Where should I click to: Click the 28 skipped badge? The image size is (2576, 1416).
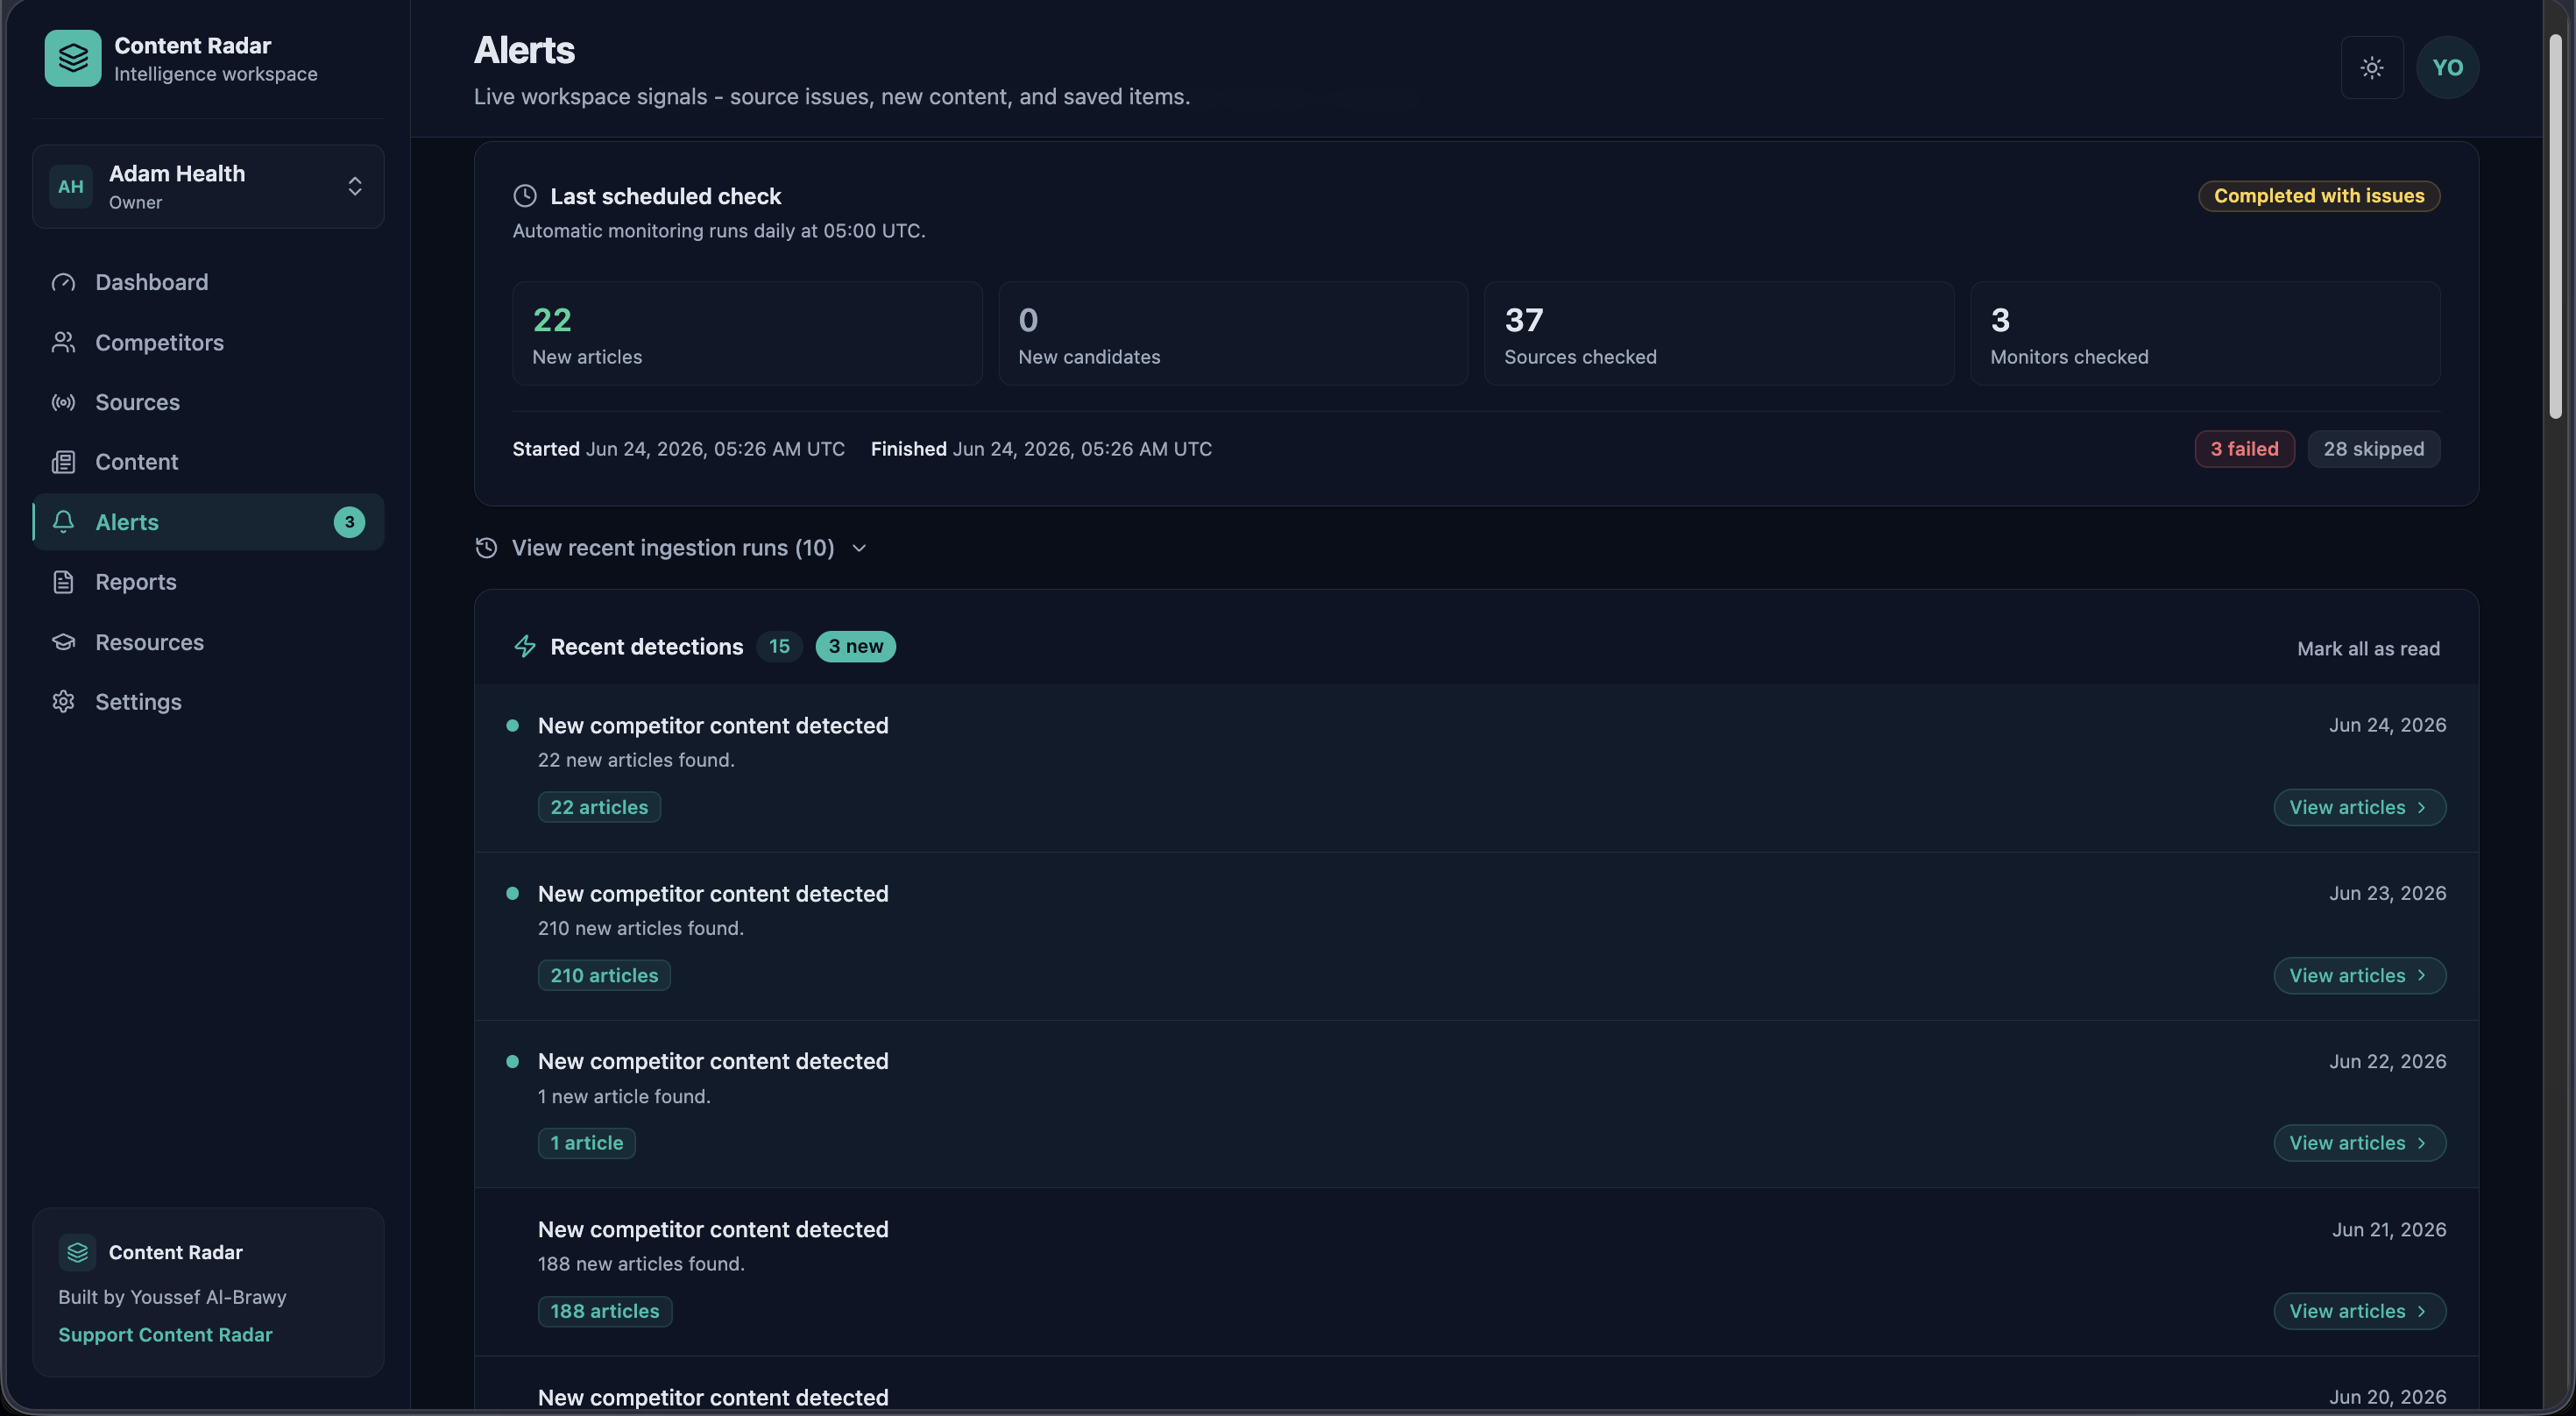click(x=2374, y=449)
